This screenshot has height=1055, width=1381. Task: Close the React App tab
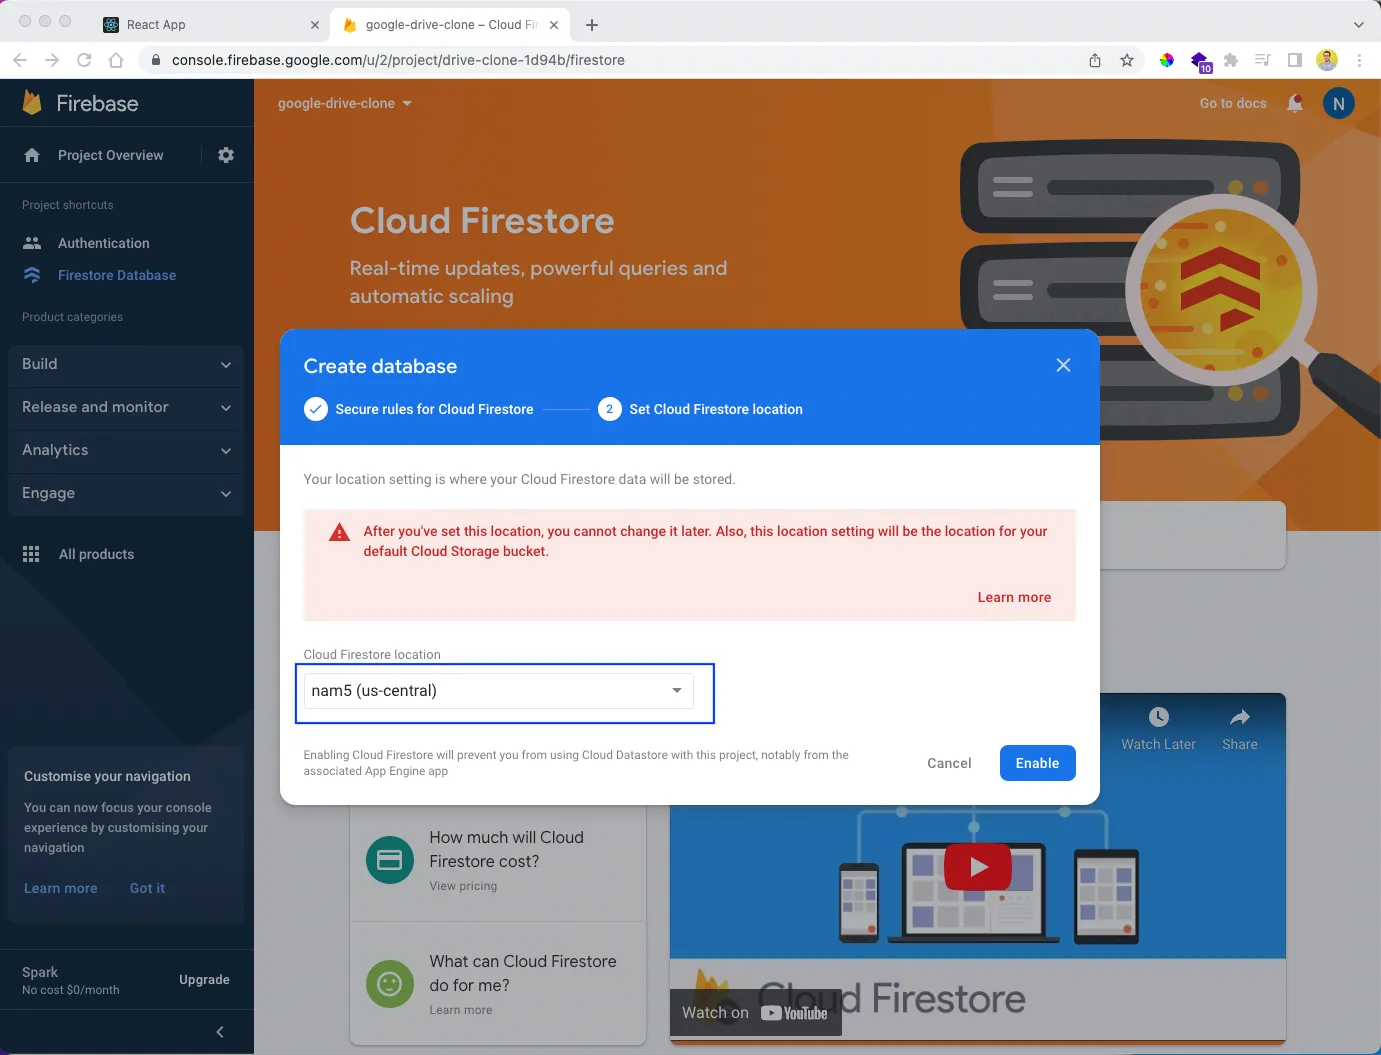315,25
